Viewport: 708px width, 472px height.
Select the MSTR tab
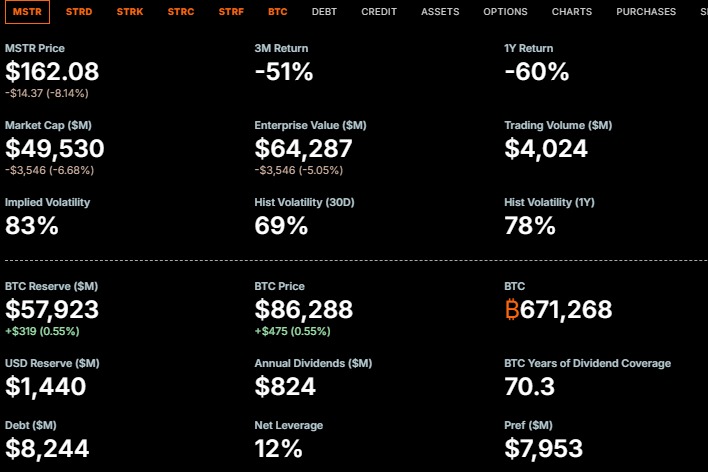click(x=27, y=12)
